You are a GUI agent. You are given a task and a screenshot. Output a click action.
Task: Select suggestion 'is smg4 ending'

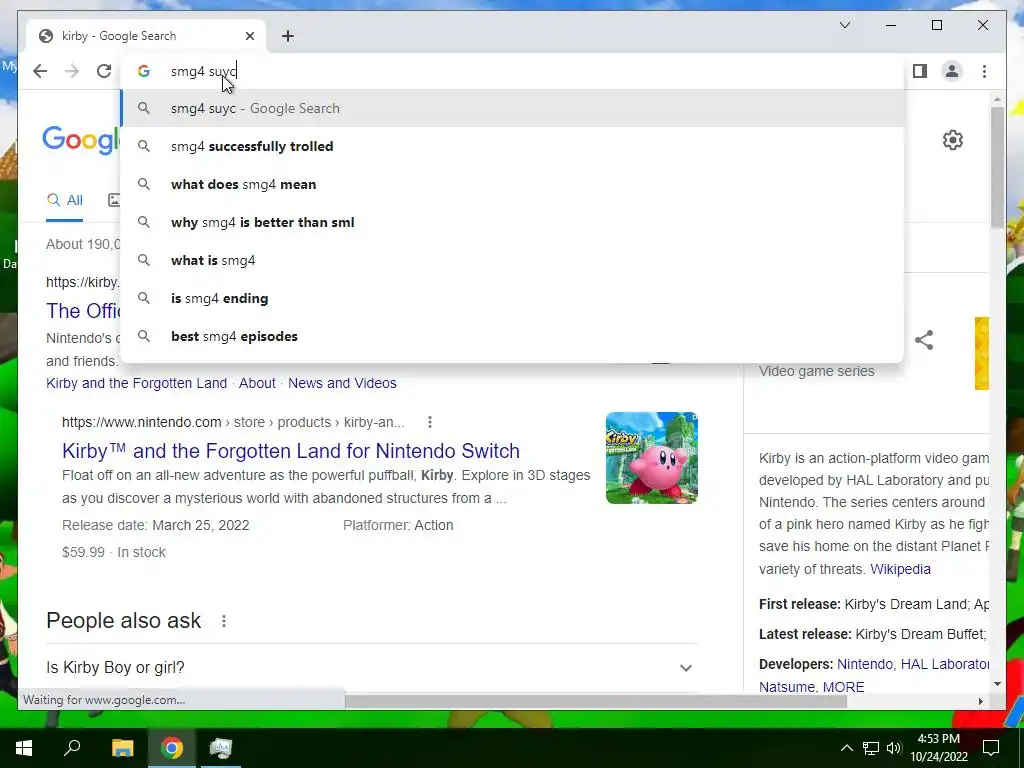(x=513, y=298)
